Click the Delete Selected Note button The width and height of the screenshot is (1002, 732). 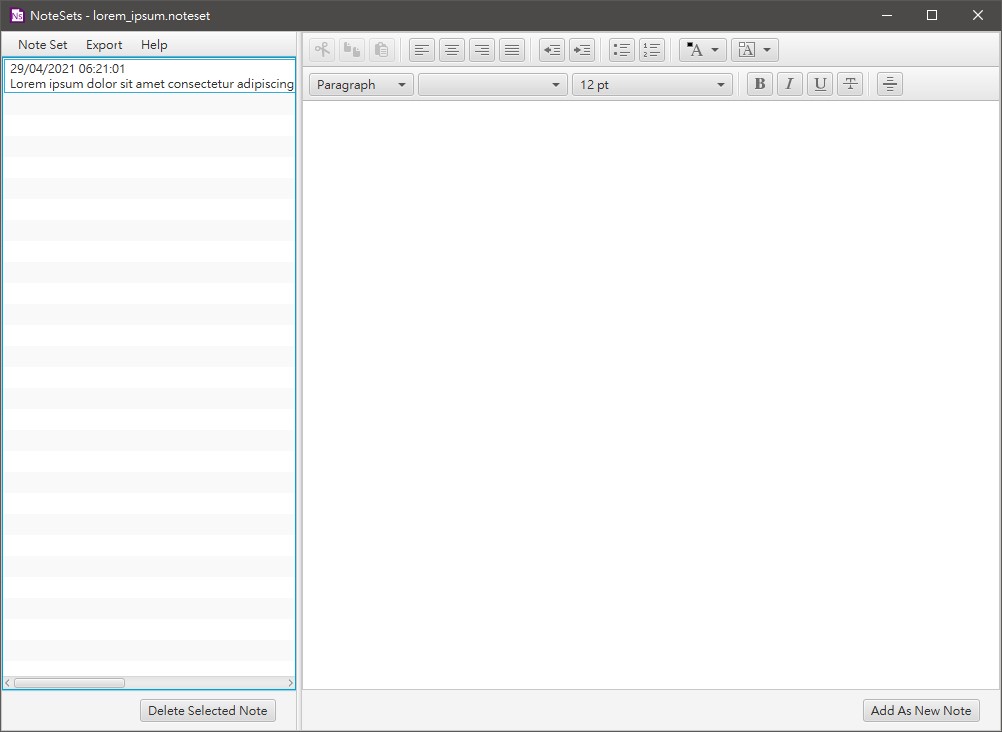click(x=207, y=710)
